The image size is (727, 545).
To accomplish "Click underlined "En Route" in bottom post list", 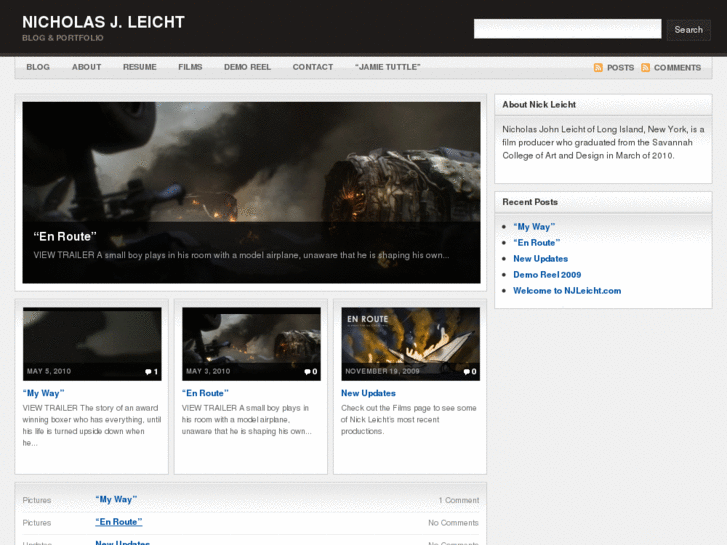I will click(x=119, y=522).
